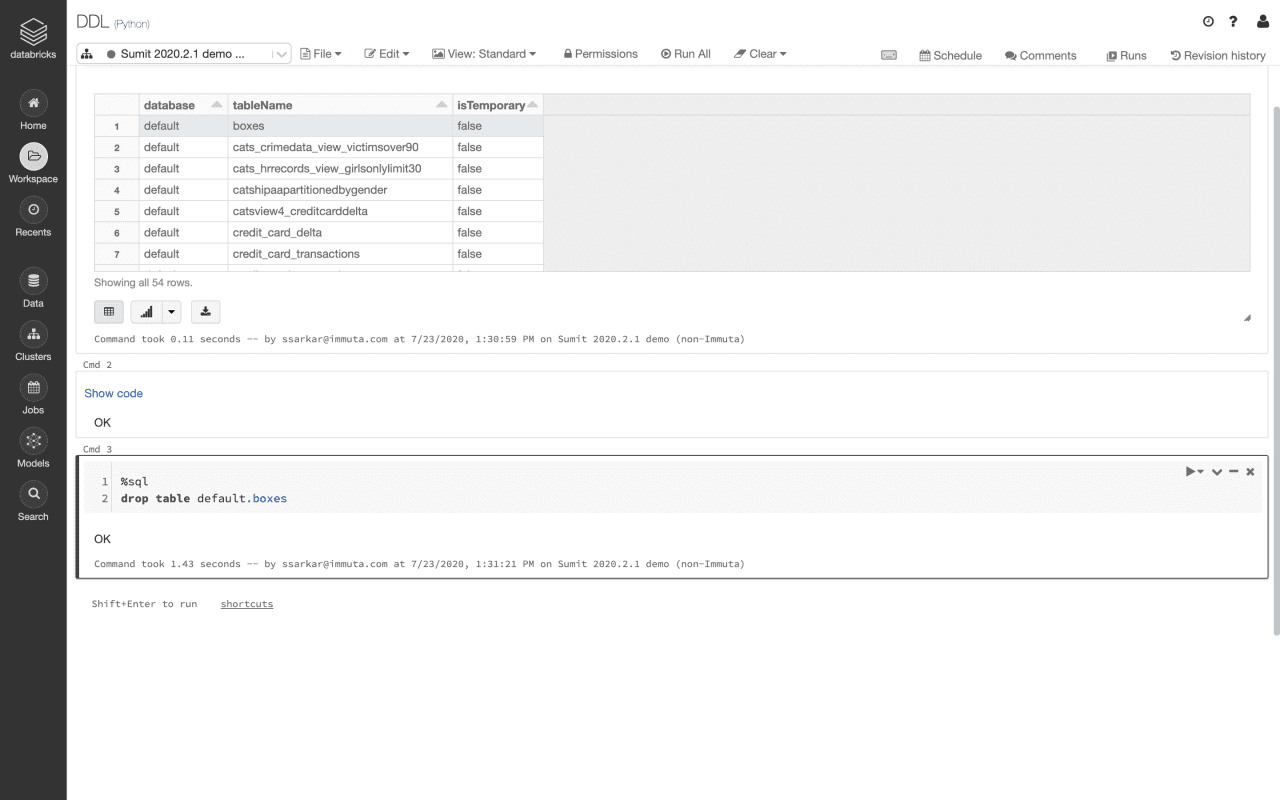Open the Clear menu
This screenshot has width=1280, height=800.
[760, 54]
